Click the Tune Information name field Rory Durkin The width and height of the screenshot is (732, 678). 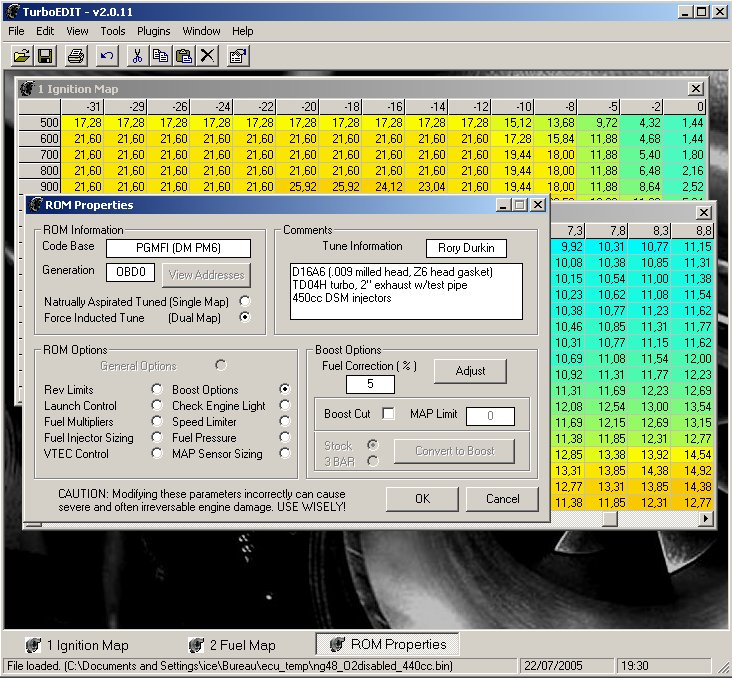point(466,248)
